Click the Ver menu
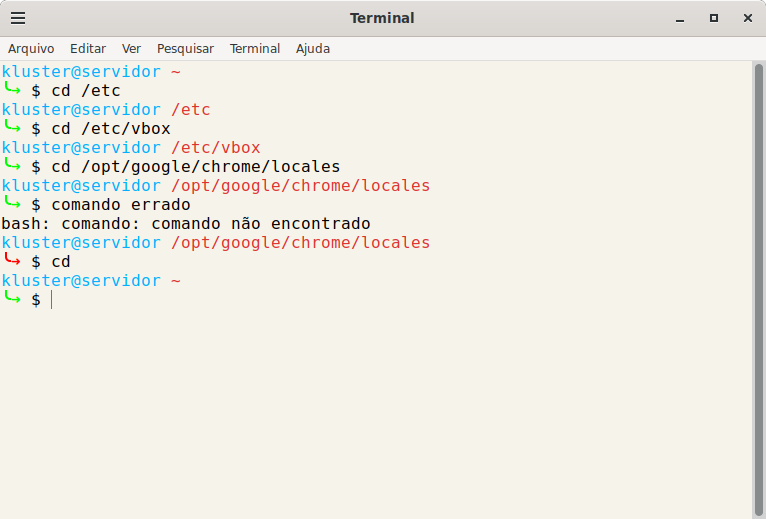Screen dimensions: 766x519 (x=131, y=48)
